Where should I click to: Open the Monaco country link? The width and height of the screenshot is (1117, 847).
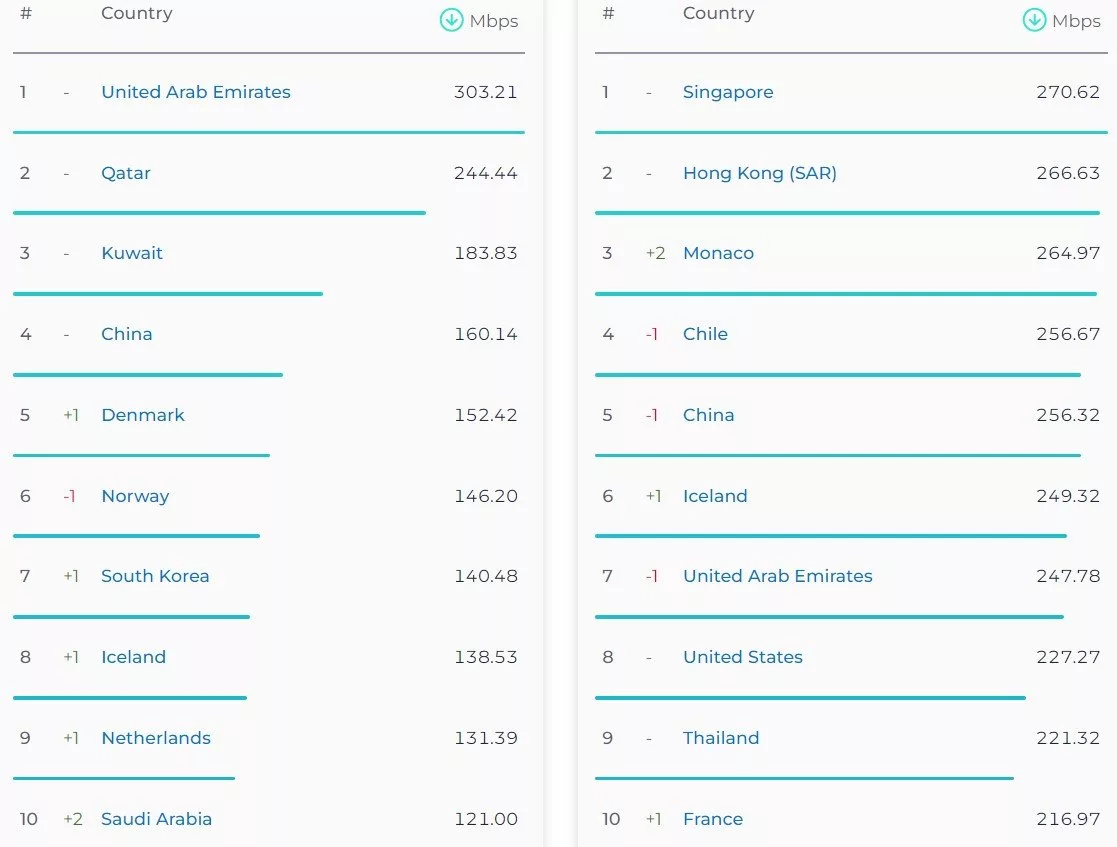coord(718,253)
